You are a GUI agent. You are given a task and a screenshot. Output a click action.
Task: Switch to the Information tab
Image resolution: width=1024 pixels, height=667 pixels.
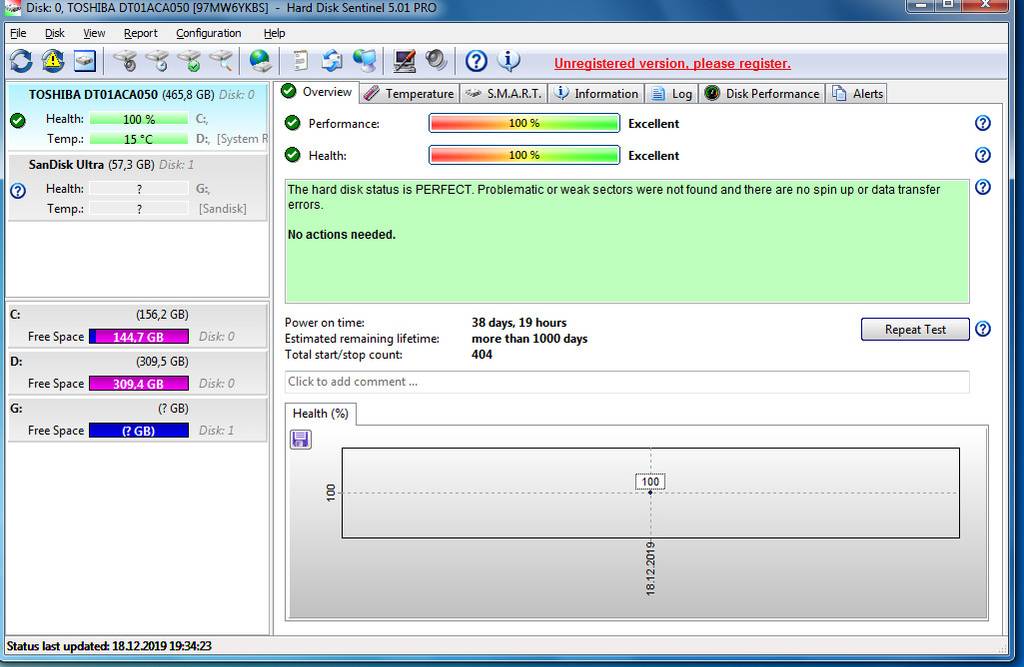click(x=596, y=93)
